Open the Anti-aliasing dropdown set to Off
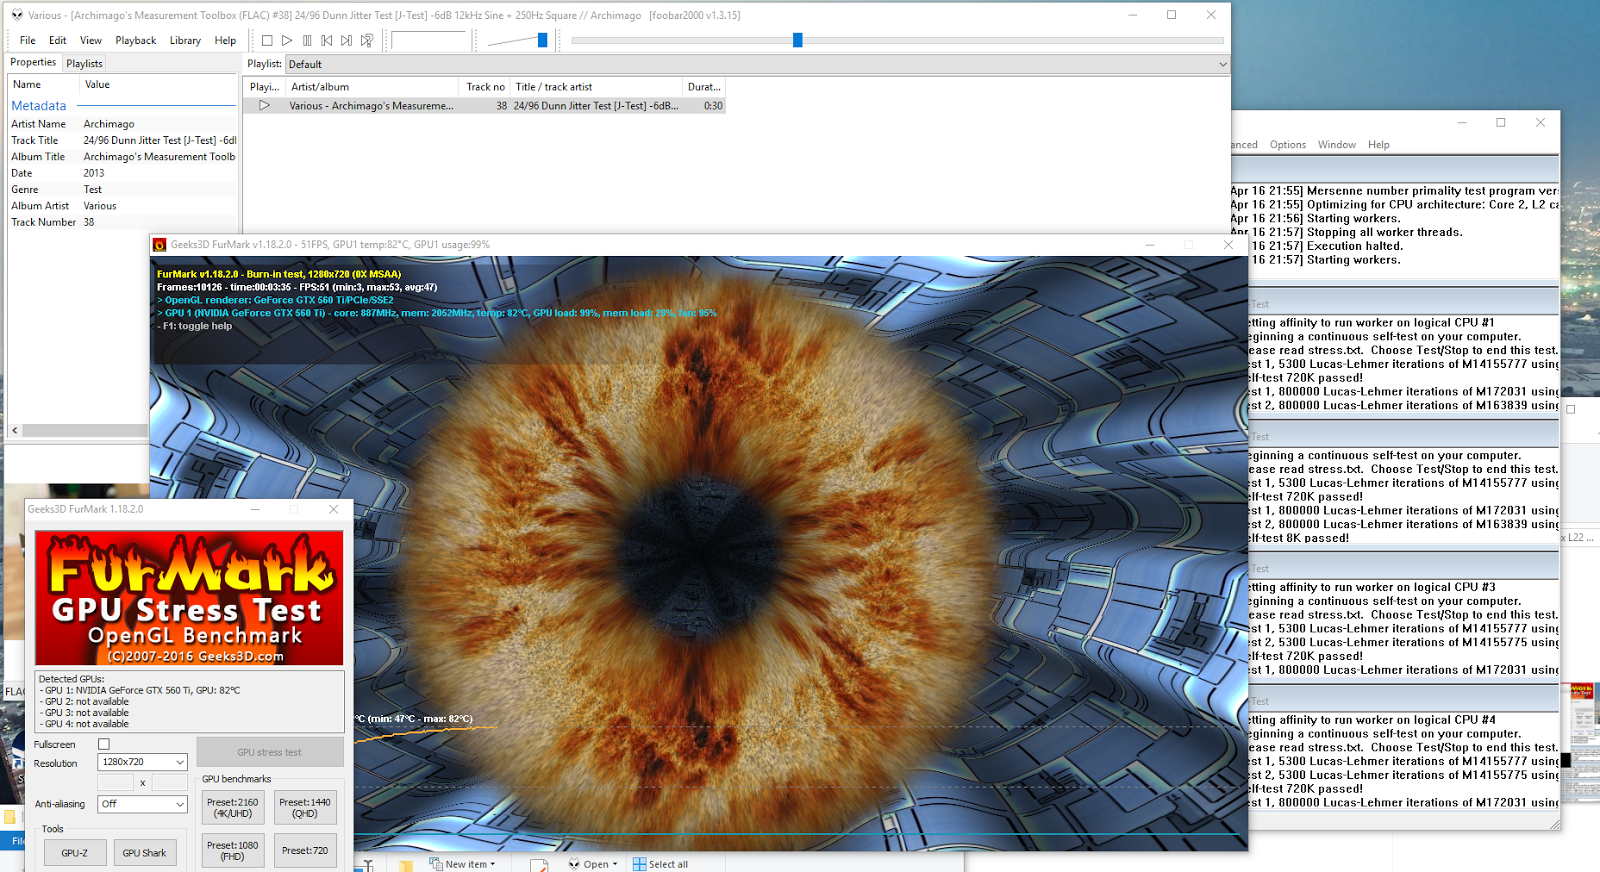The height and width of the screenshot is (872, 1600). tap(143, 804)
